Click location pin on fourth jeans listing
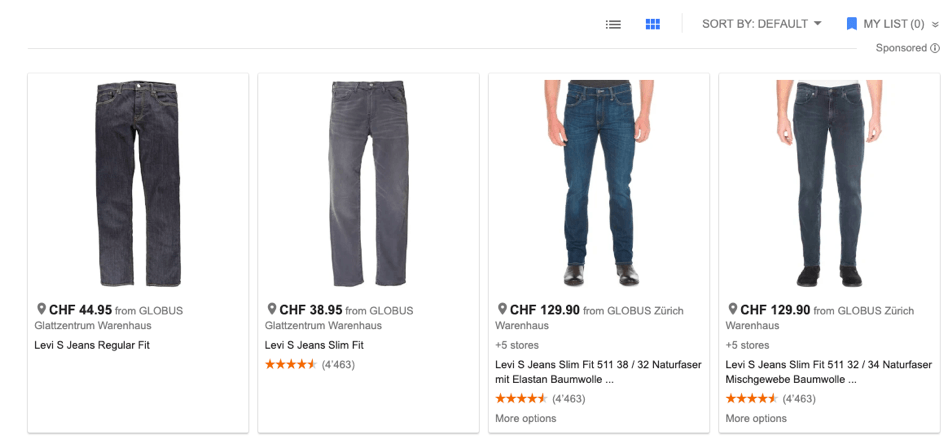The height and width of the screenshot is (440, 944). tap(733, 309)
